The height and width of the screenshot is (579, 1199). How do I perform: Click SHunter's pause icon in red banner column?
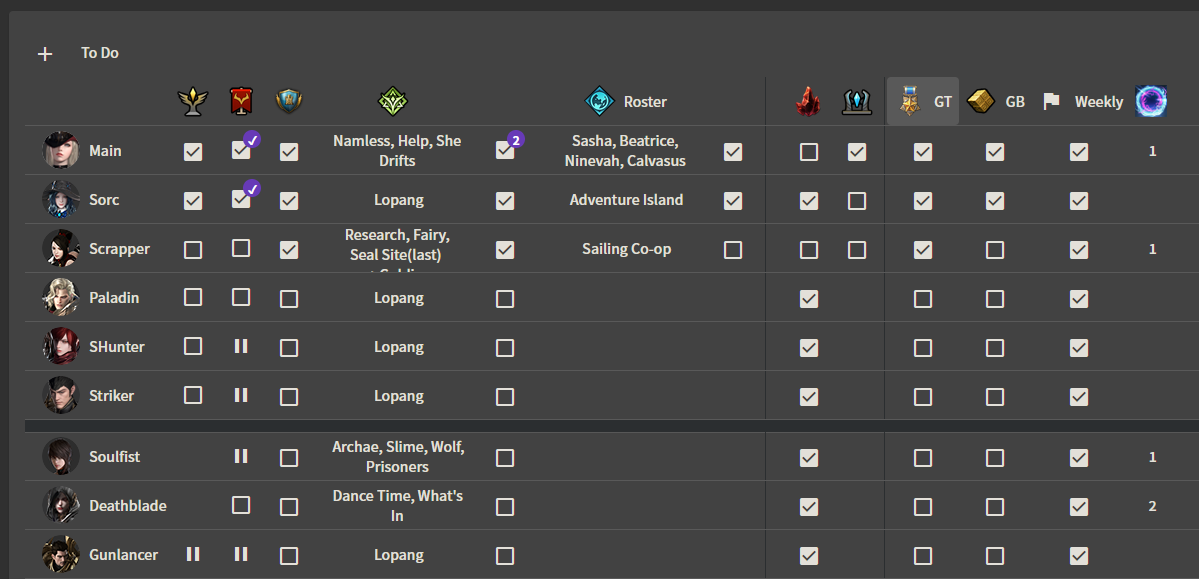pos(241,347)
